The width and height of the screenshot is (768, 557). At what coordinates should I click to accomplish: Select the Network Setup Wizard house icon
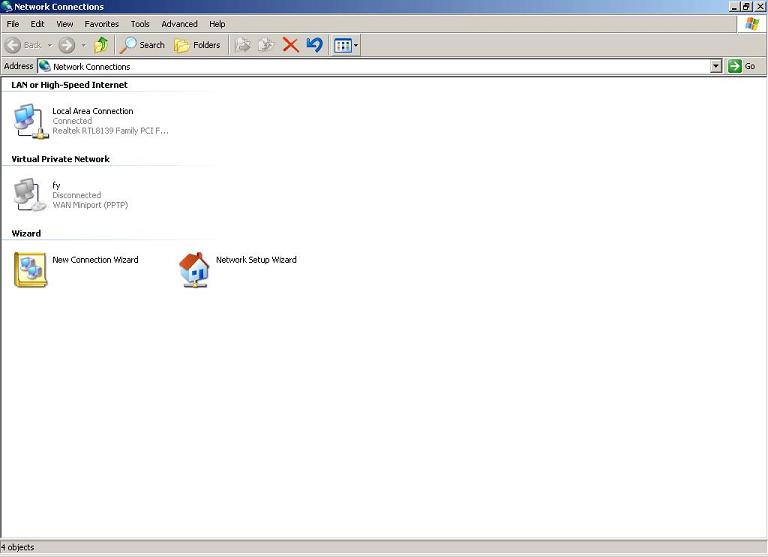click(194, 269)
